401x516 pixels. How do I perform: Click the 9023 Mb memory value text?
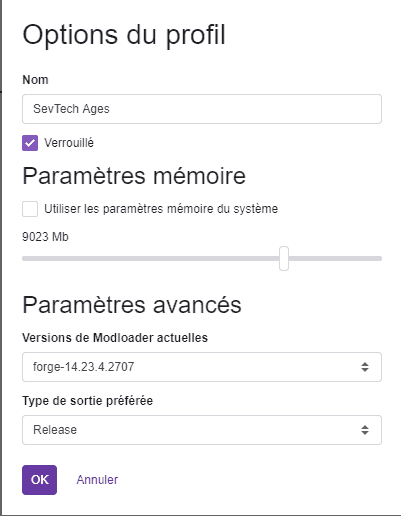(45, 237)
